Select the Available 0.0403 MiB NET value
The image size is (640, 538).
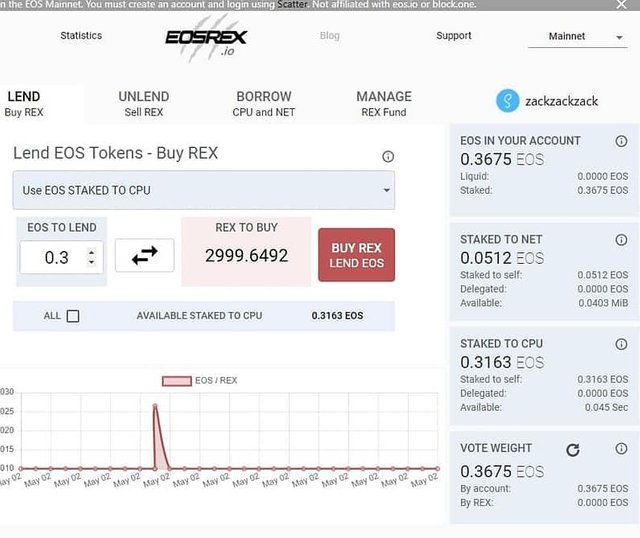point(603,303)
